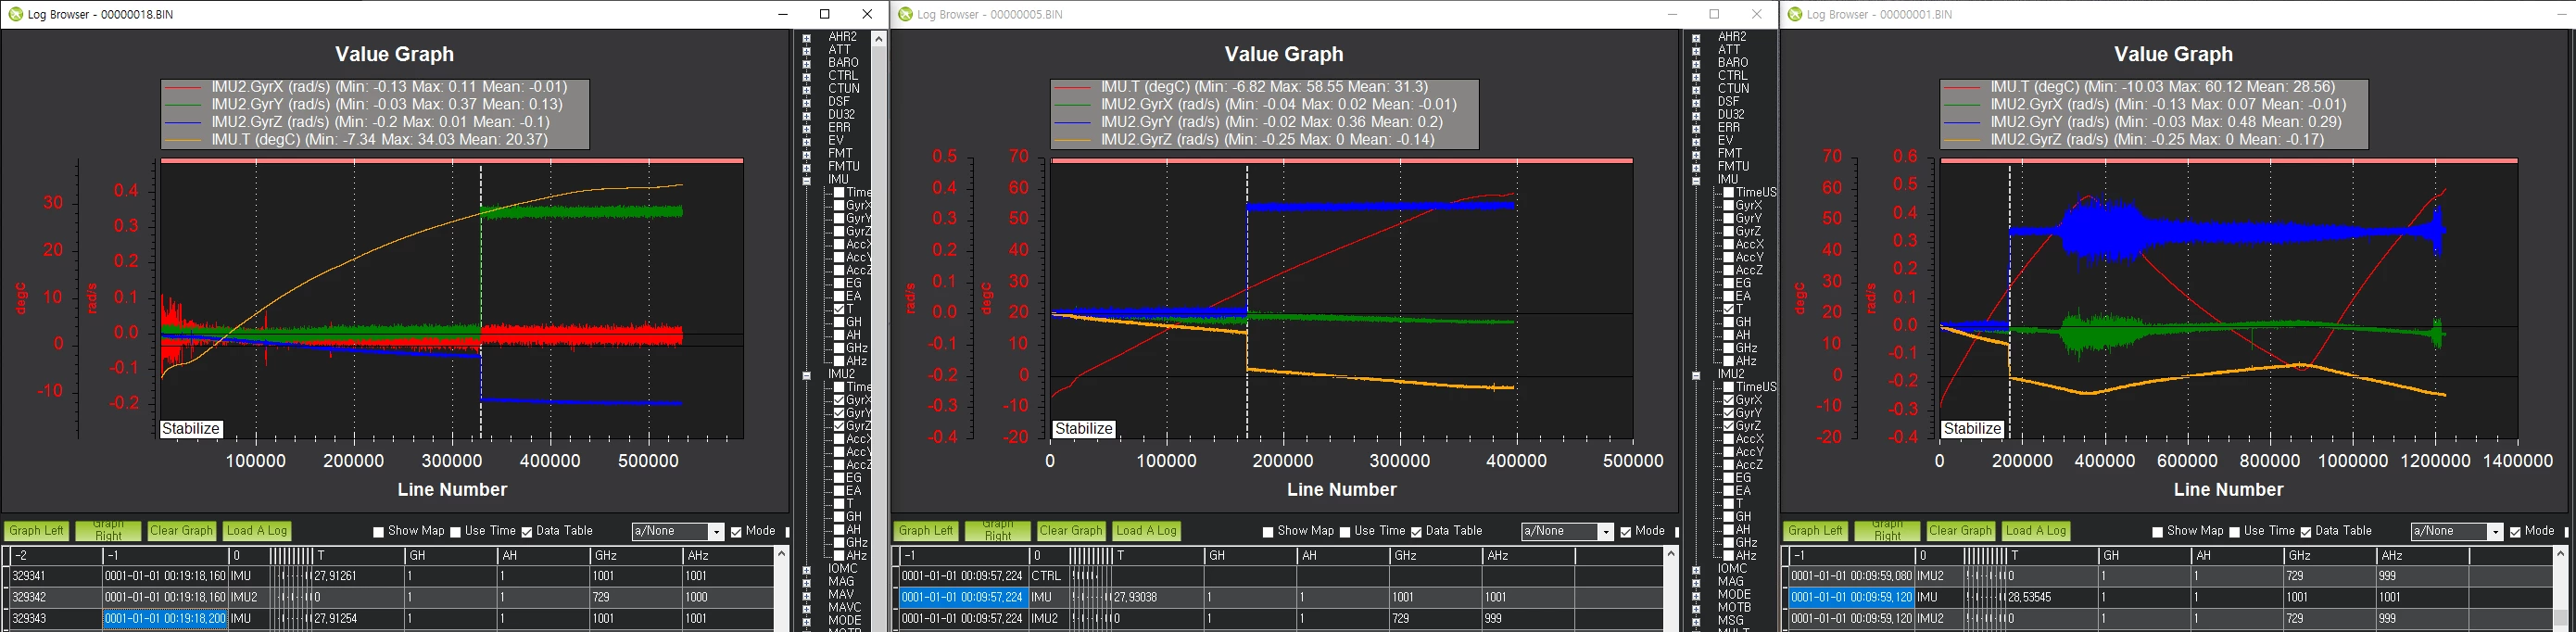Screen dimensions: 2576x632
Task: Uncheck the IMU T checkbox in the 00000018.BIN tree
Action: coord(840,309)
